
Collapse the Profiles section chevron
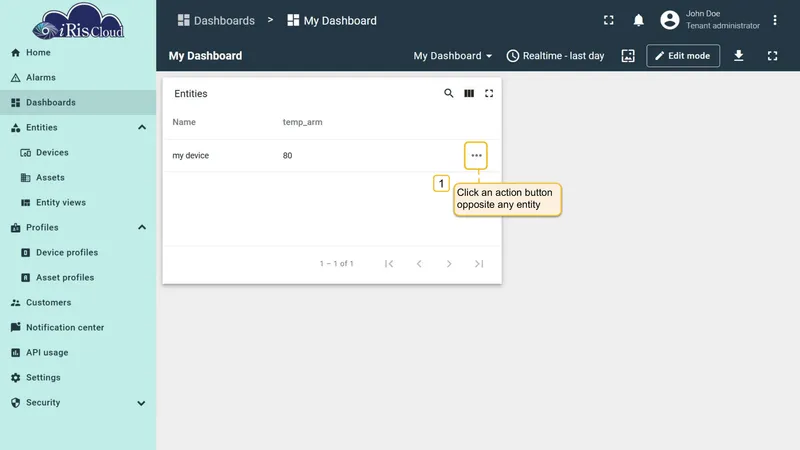tap(142, 228)
